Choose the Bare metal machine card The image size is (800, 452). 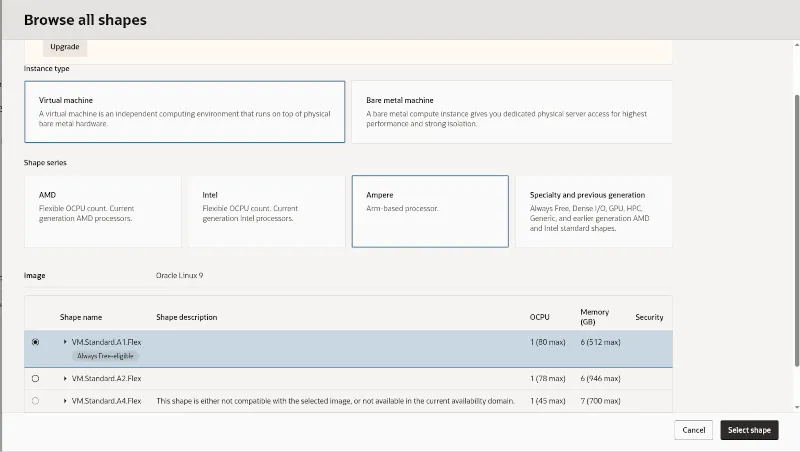(x=512, y=112)
